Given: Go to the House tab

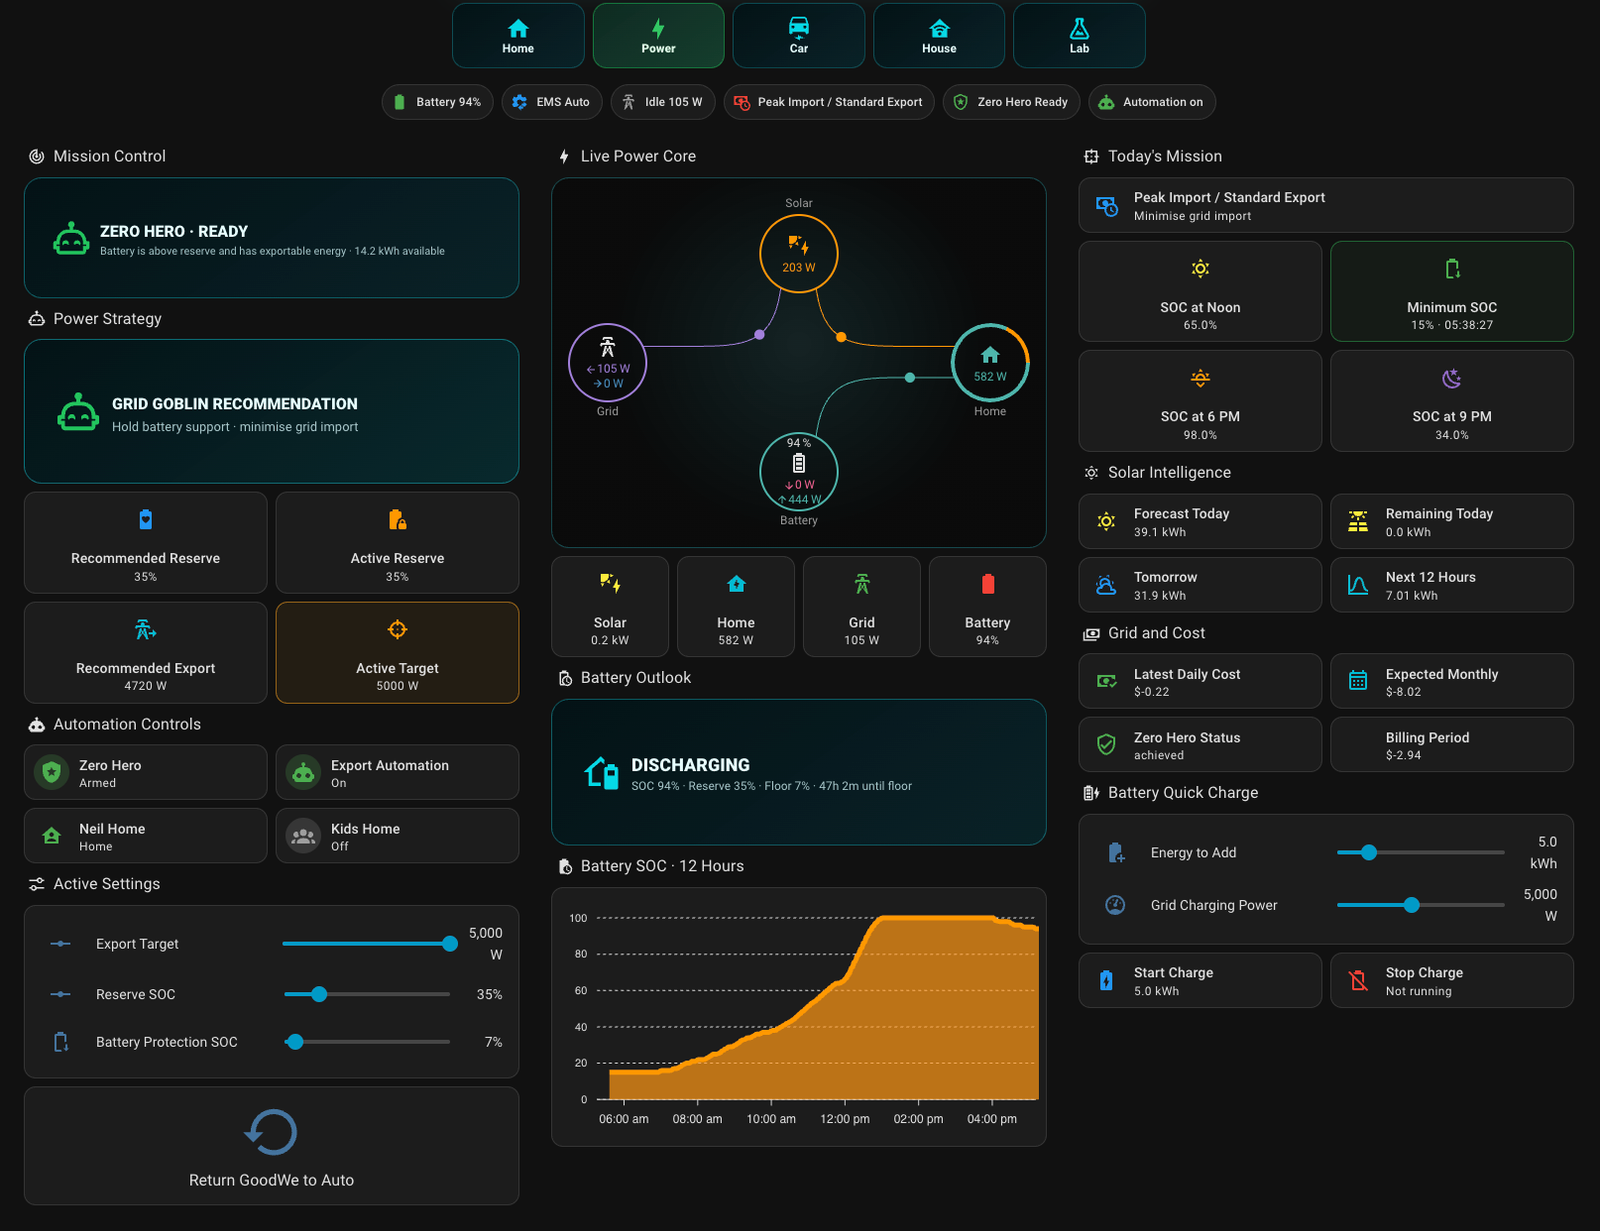Looking at the screenshot, I should click(x=939, y=36).
